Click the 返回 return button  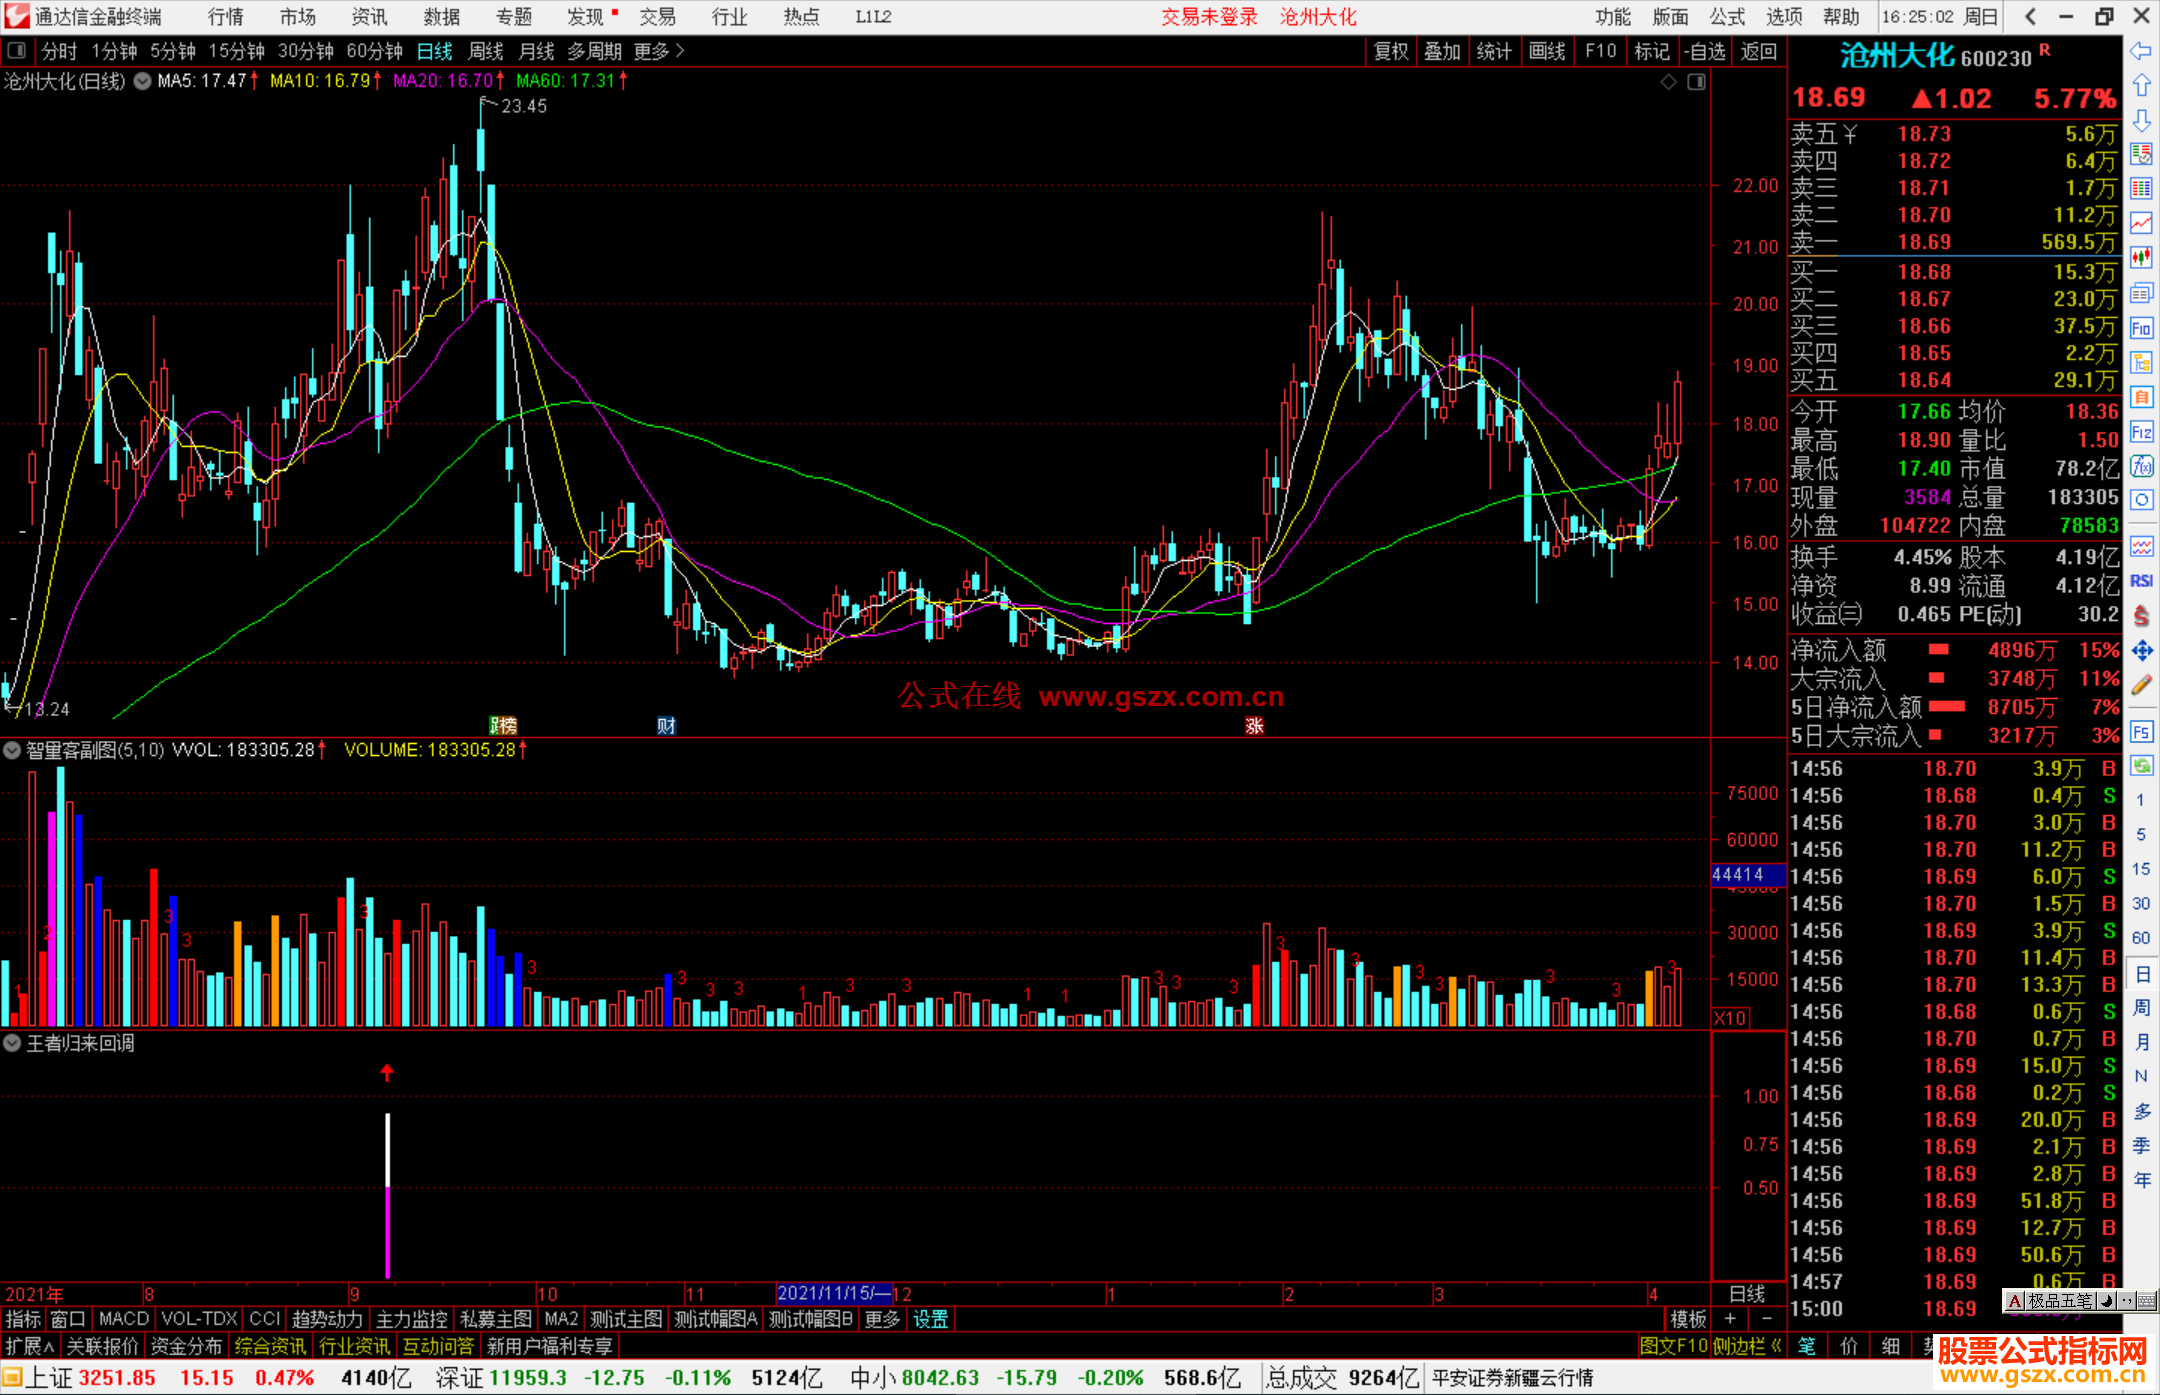point(1759,51)
